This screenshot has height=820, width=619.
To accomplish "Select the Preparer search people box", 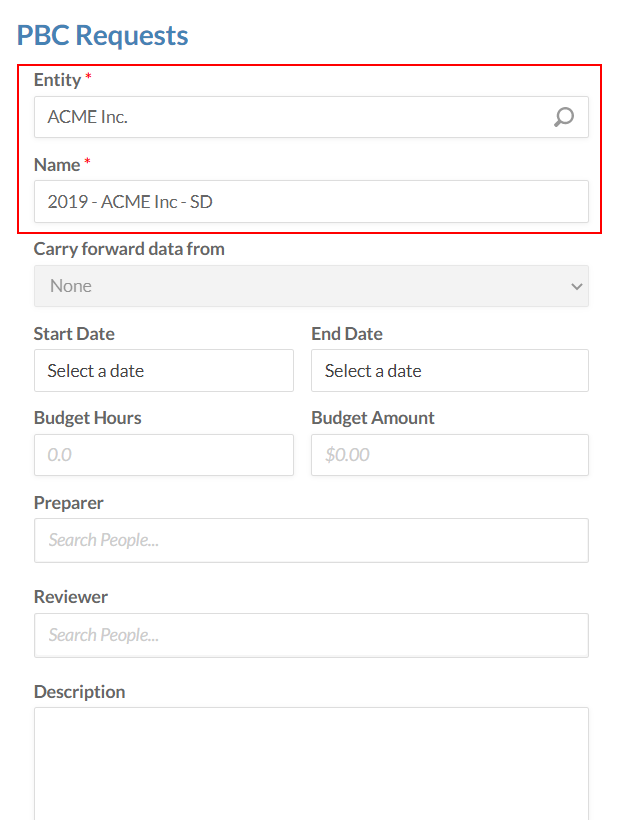I will tap(311, 540).
